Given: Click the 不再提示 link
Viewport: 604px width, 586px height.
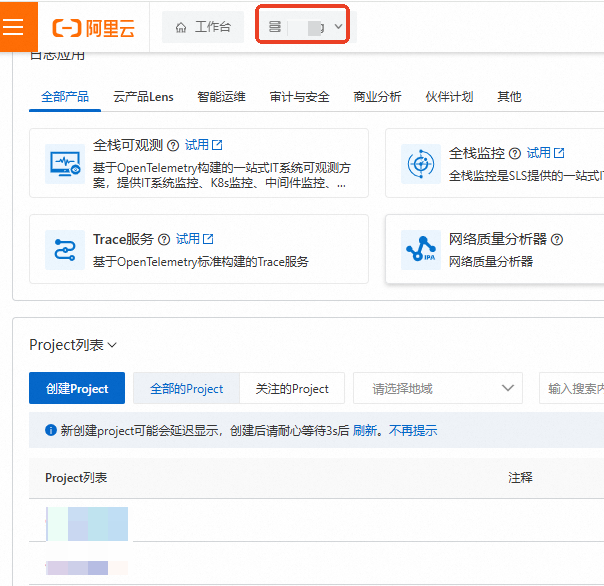Looking at the screenshot, I should (x=413, y=430).
